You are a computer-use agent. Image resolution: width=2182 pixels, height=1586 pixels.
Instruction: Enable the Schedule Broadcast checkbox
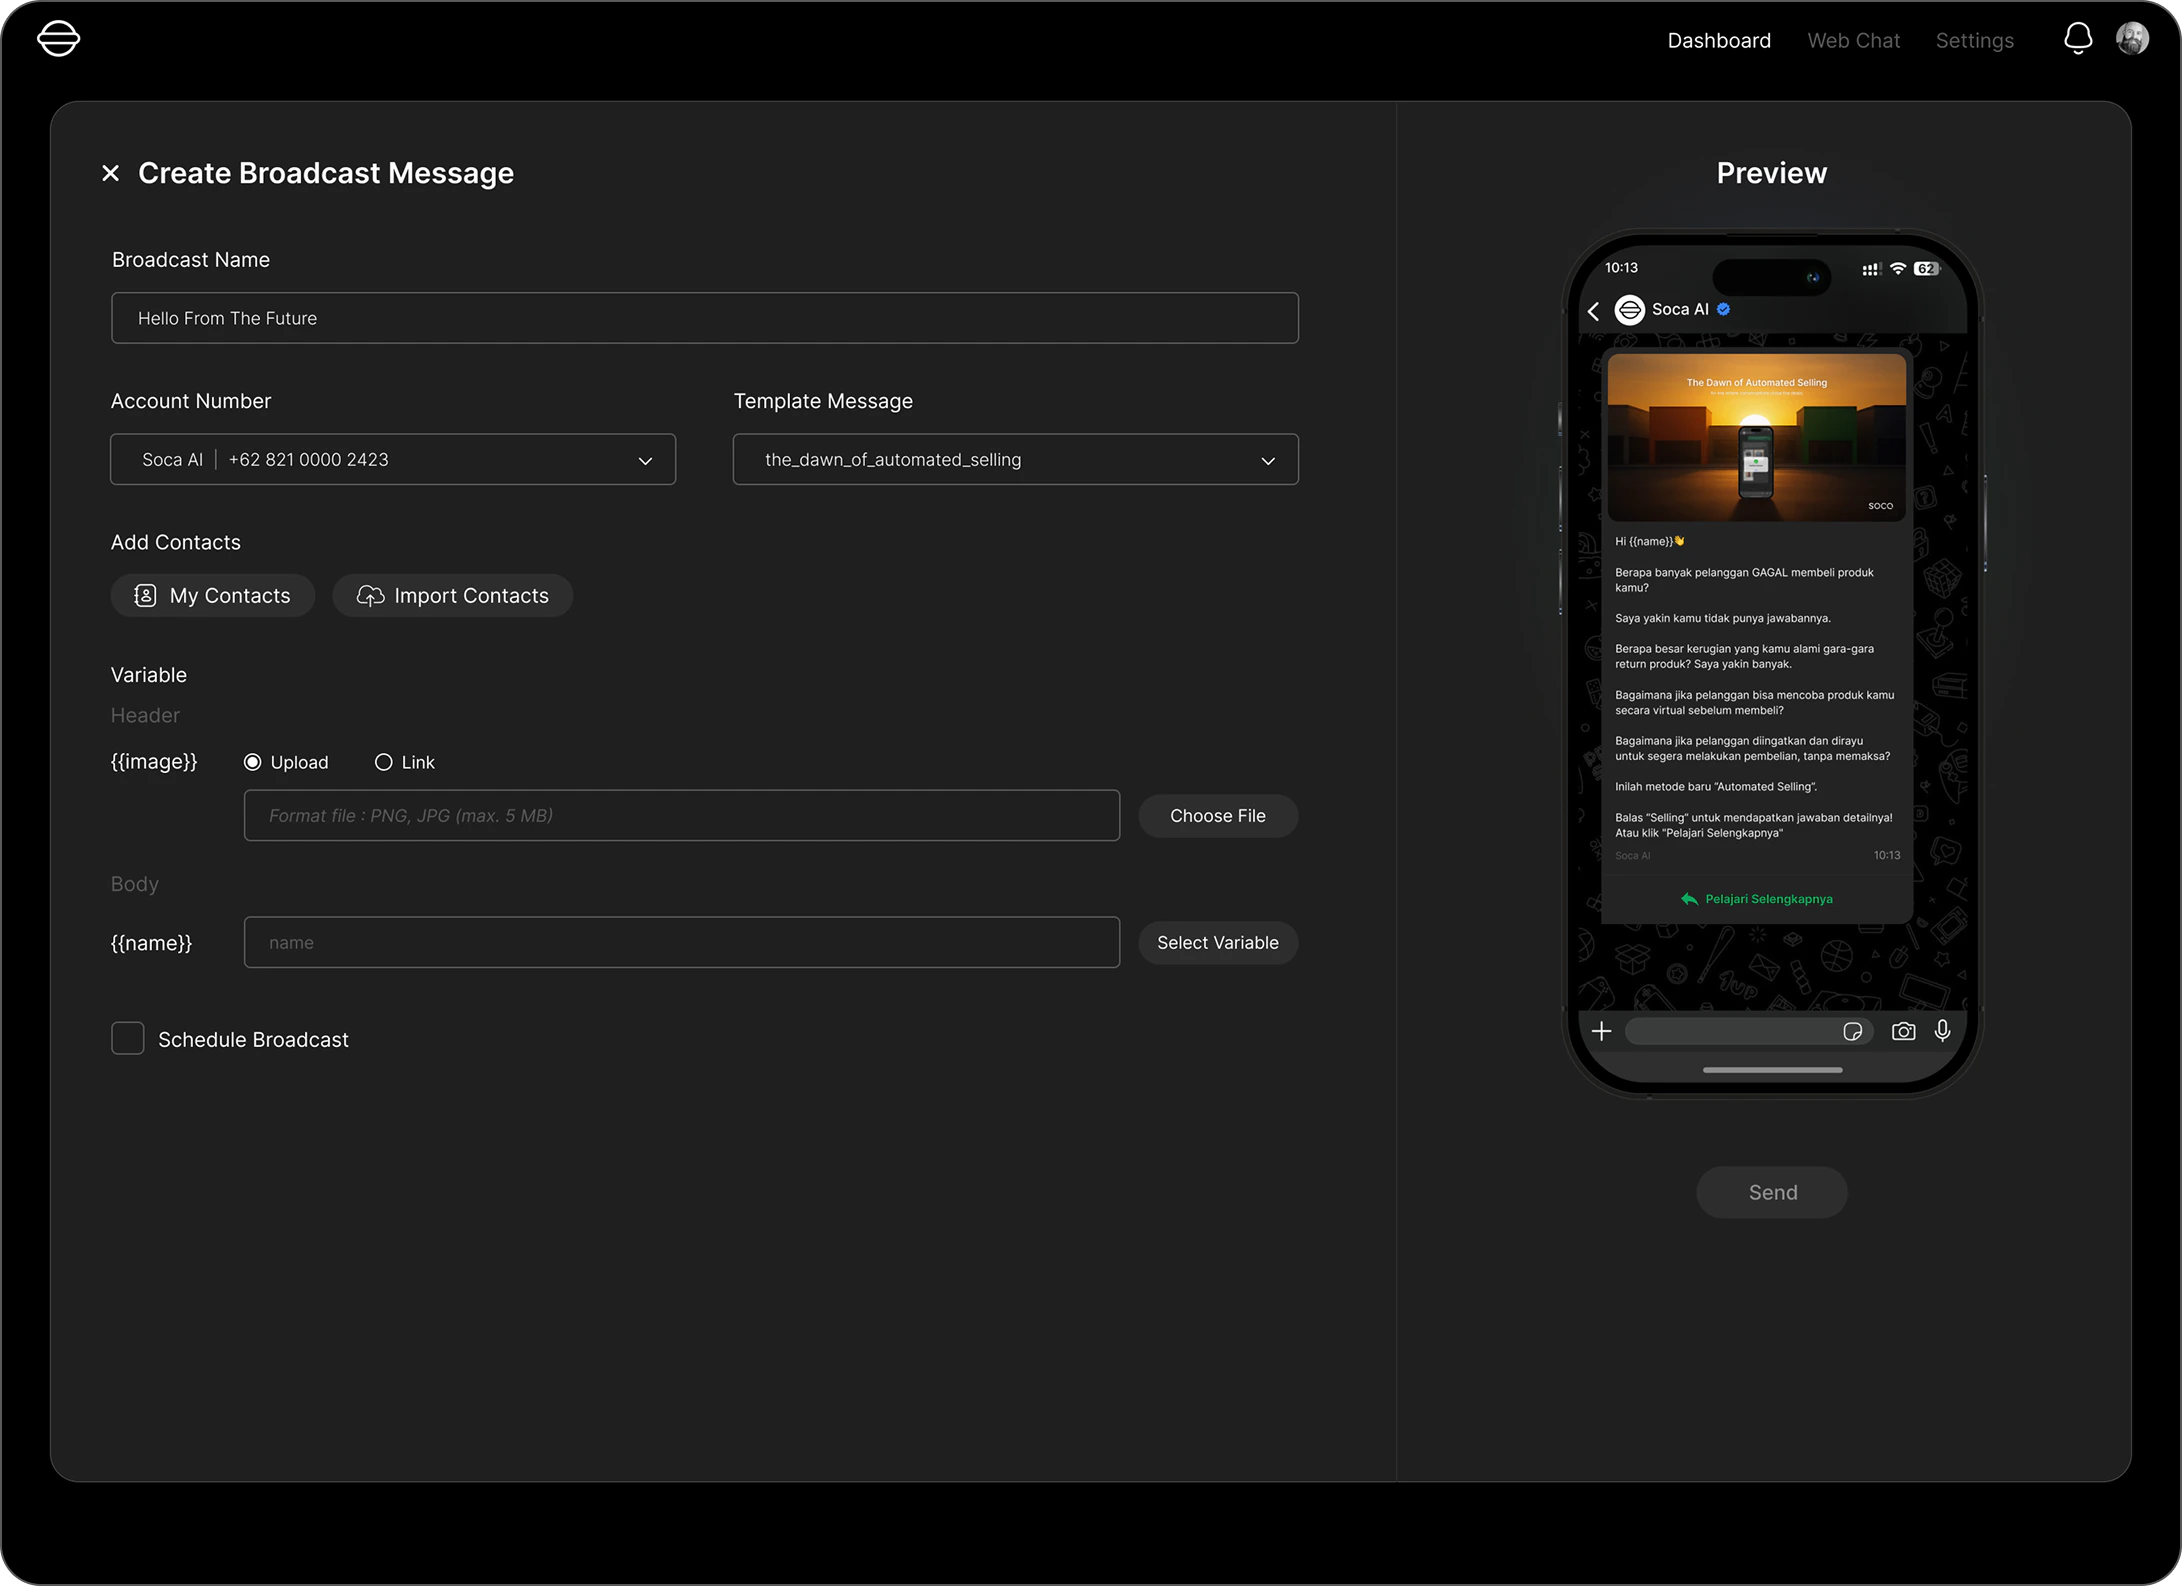pos(128,1038)
